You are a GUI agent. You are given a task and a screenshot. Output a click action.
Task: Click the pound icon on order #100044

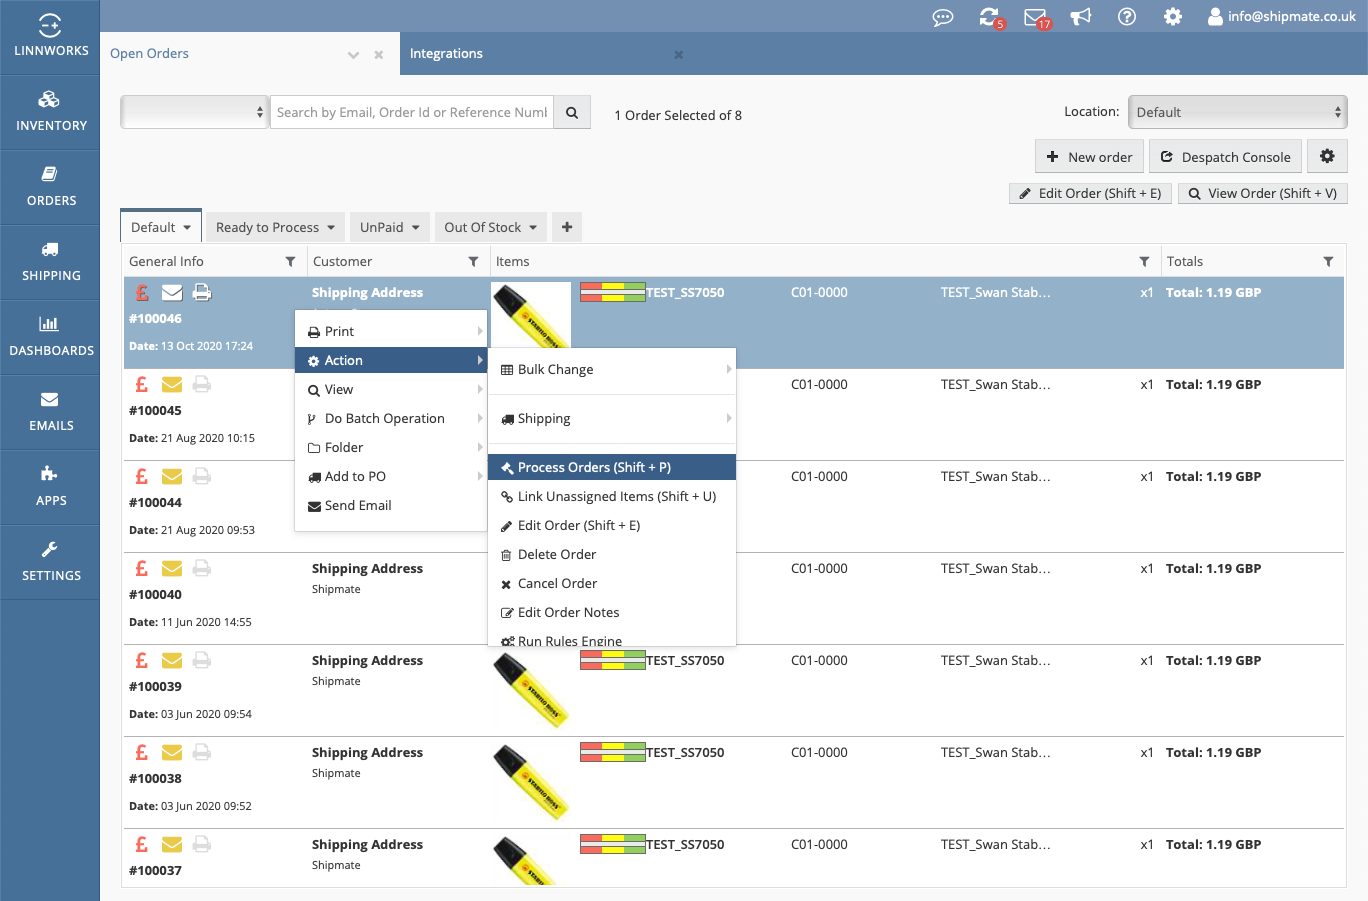click(x=142, y=477)
